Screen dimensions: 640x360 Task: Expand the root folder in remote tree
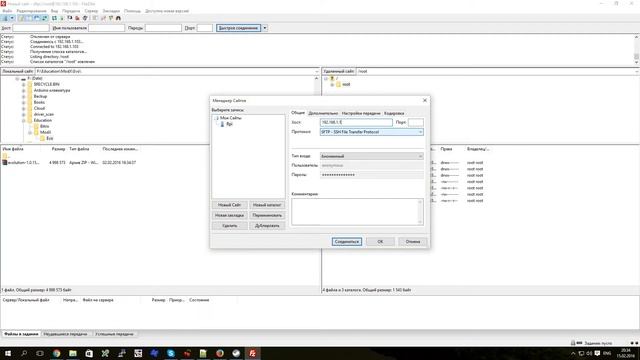click(332, 84)
